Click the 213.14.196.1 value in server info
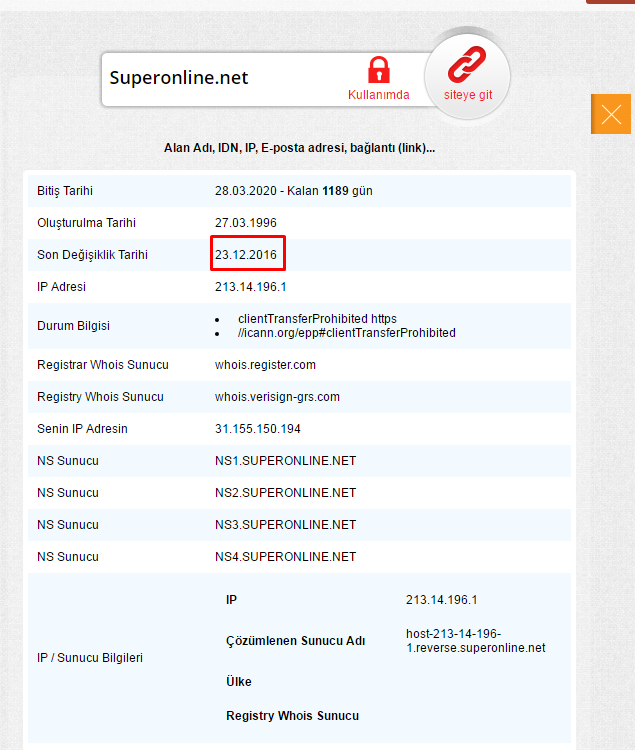This screenshot has height=750, width=635. (x=442, y=600)
